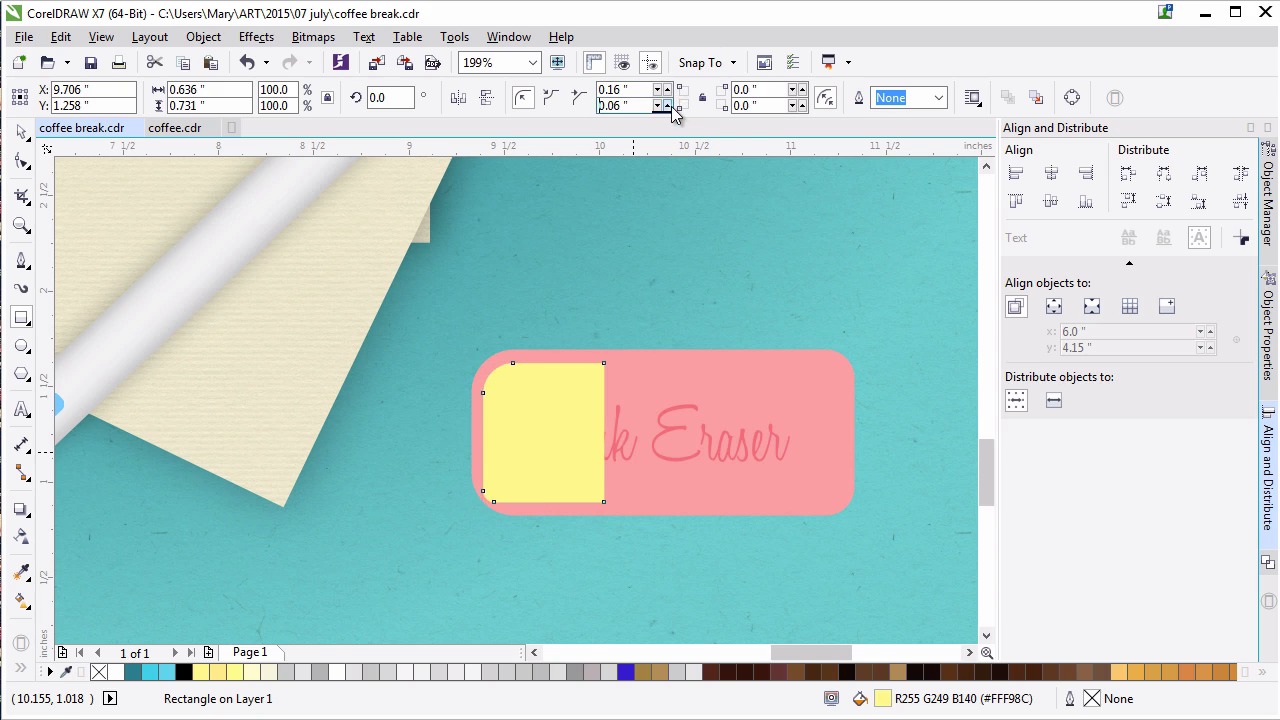Viewport: 1280px width, 720px height.
Task: Pick the blue swatch in color palette
Action: 626,672
